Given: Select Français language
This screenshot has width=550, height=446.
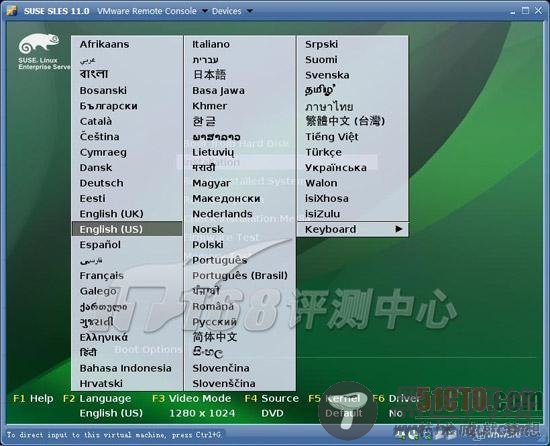Looking at the screenshot, I should coord(102,276).
